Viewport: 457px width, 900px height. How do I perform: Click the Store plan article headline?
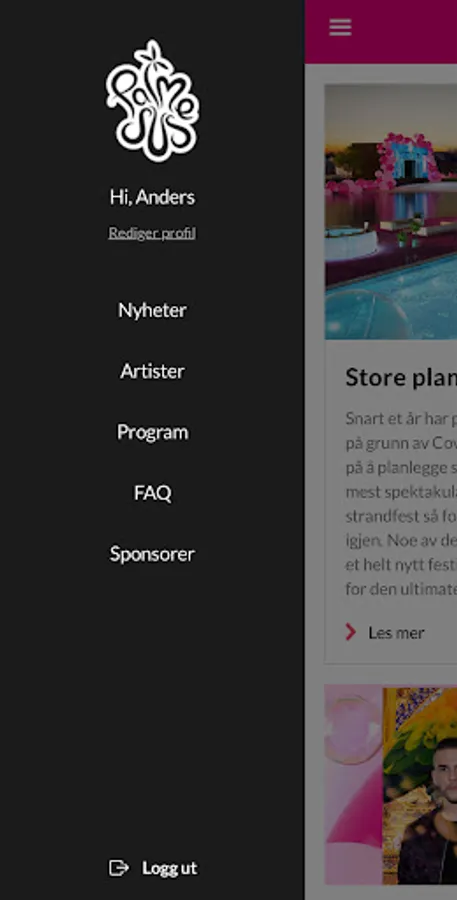(401, 378)
